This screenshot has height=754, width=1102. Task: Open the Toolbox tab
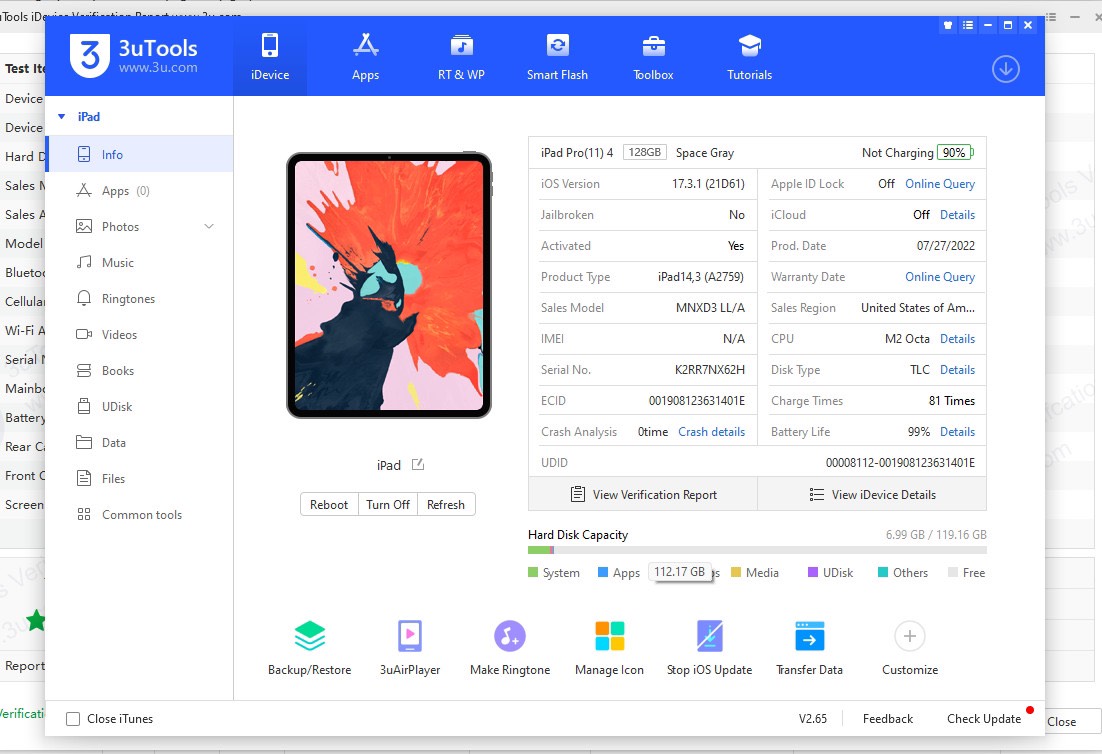[653, 57]
